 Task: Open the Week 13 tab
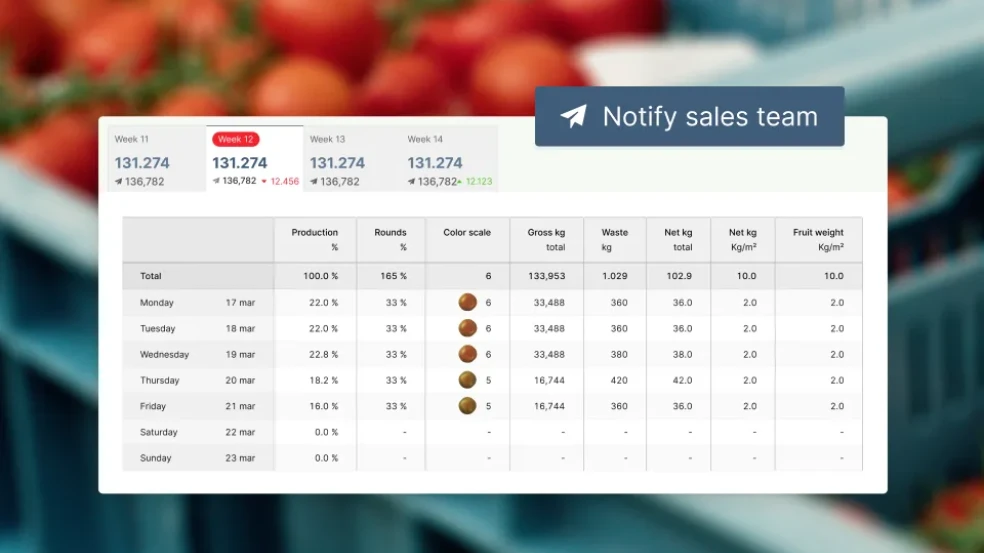pyautogui.click(x=350, y=158)
